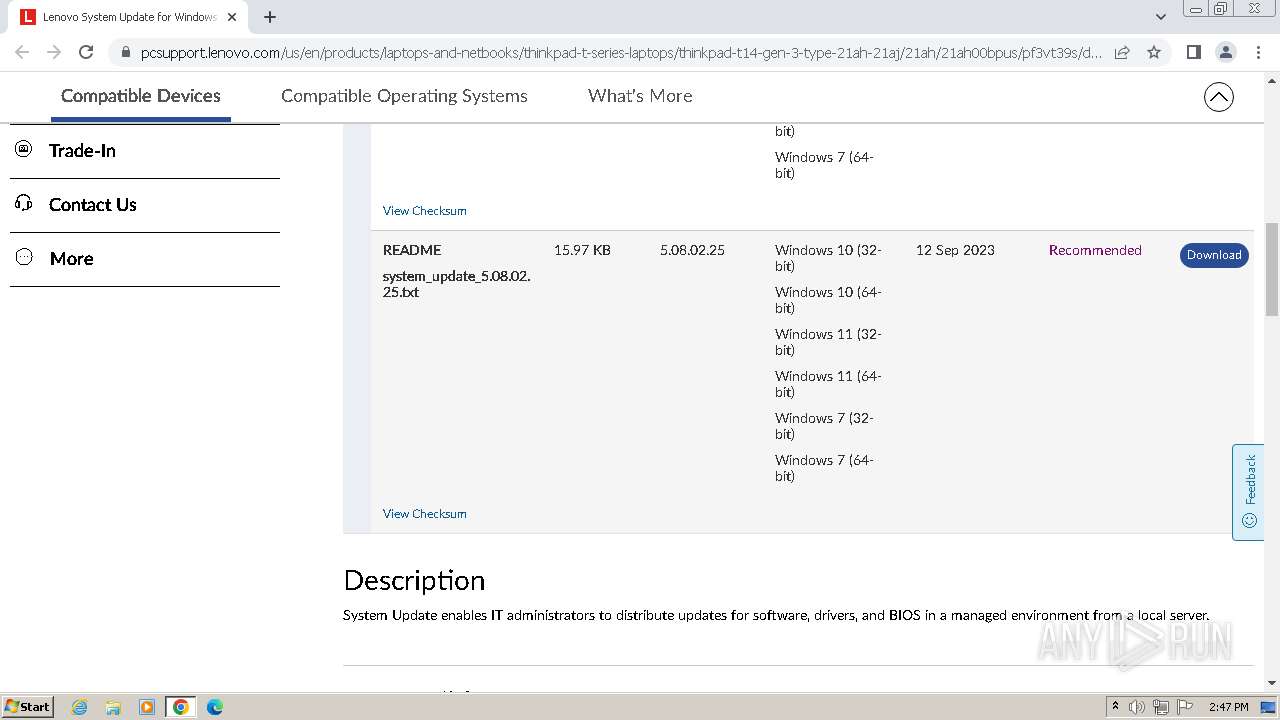The image size is (1280, 720).
Task: Open the Chrome profile avatar
Action: pos(1225,52)
